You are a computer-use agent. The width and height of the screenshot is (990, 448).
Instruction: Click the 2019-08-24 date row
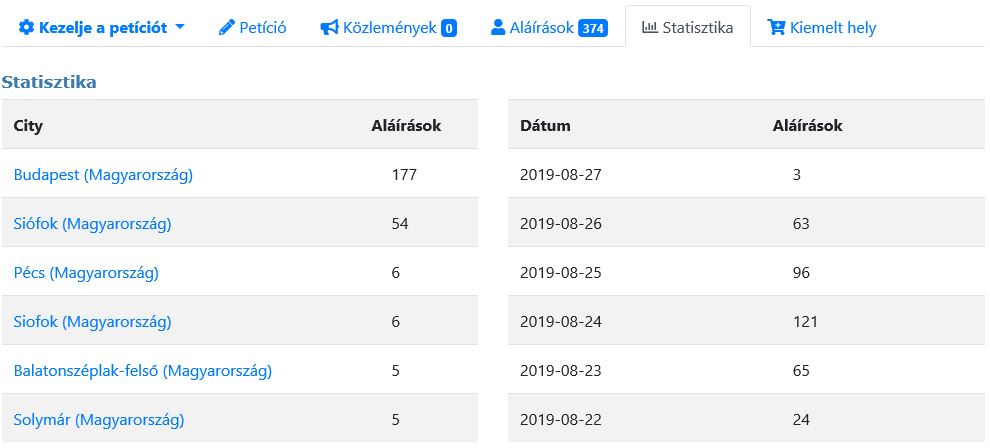click(x=746, y=322)
